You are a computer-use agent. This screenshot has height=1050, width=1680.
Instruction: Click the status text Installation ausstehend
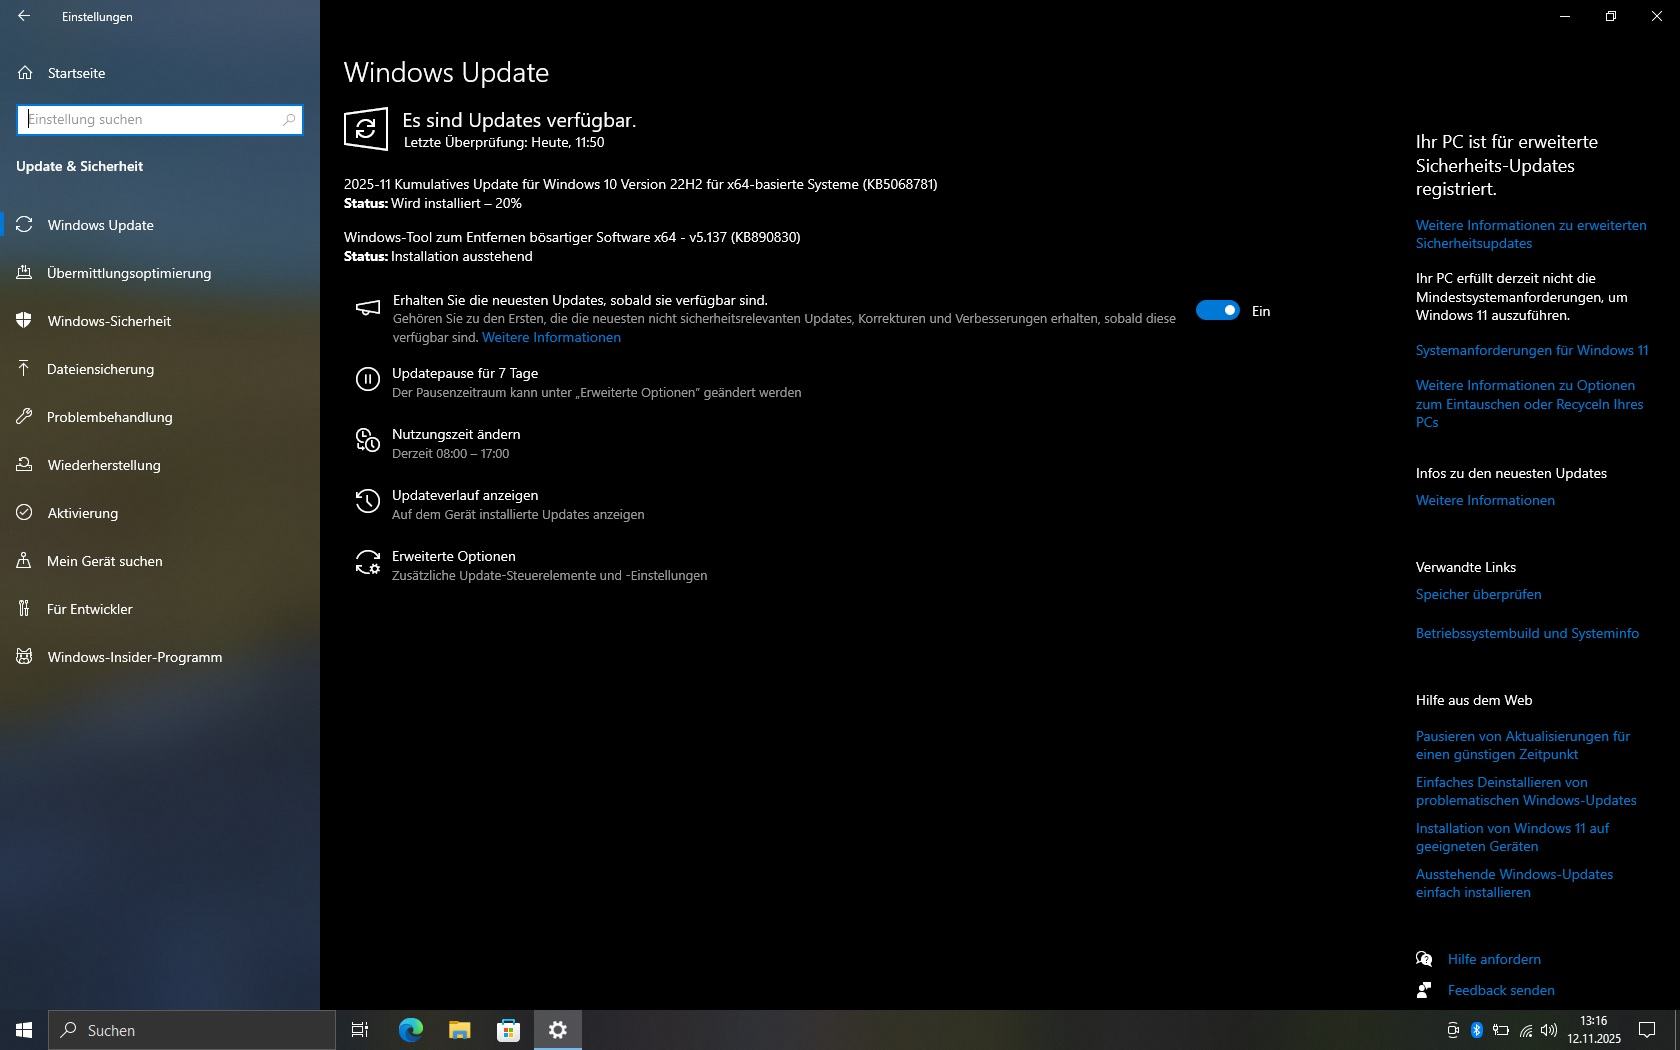462,256
